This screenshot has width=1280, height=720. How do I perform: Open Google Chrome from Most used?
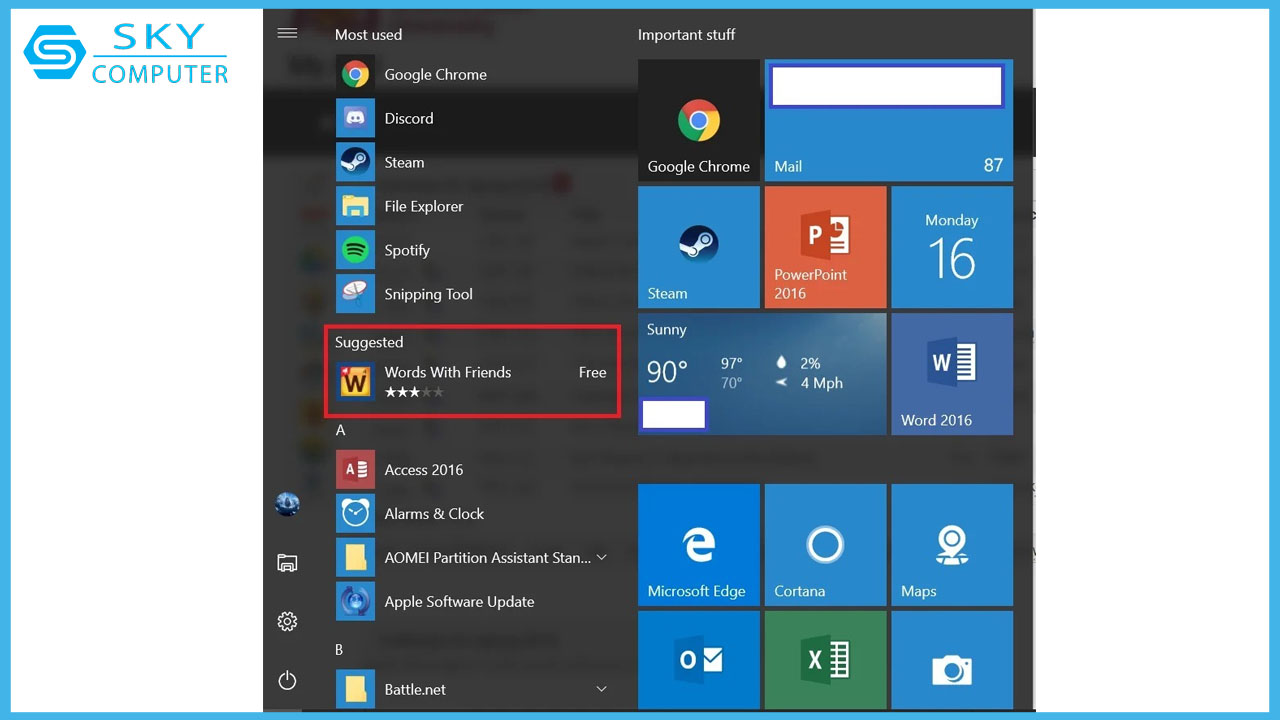click(435, 74)
